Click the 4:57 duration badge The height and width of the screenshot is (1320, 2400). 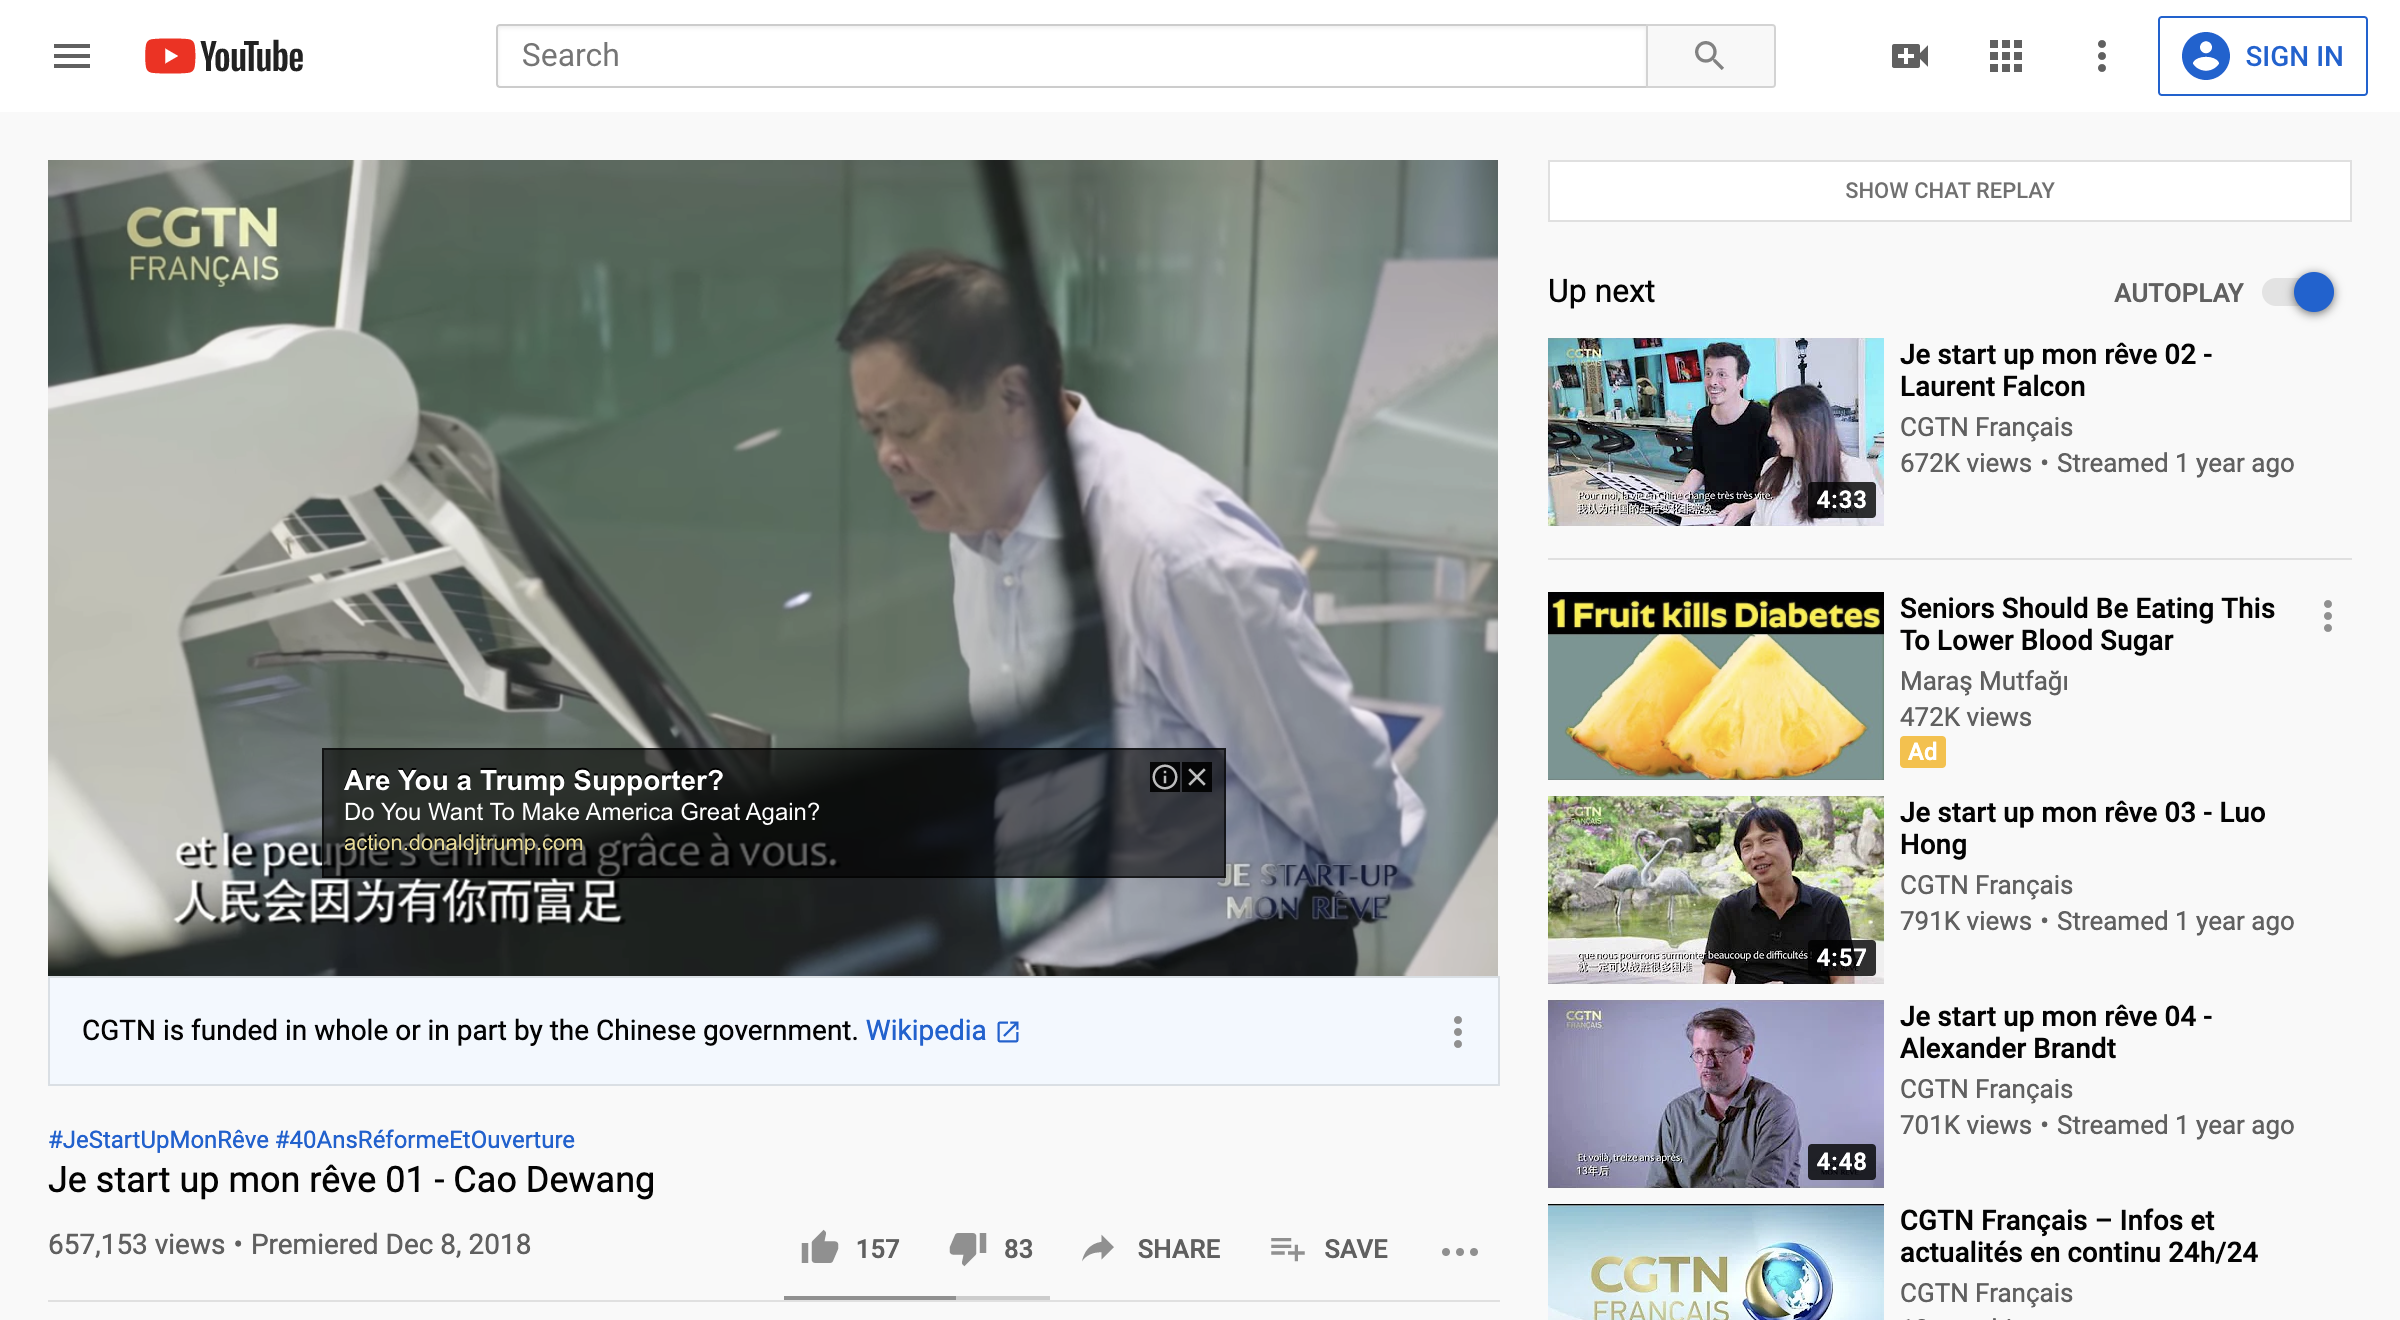point(1841,957)
